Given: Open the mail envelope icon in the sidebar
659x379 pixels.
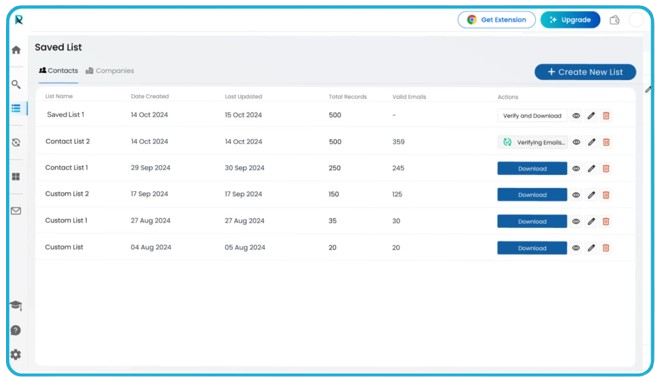Looking at the screenshot, I should coord(16,211).
